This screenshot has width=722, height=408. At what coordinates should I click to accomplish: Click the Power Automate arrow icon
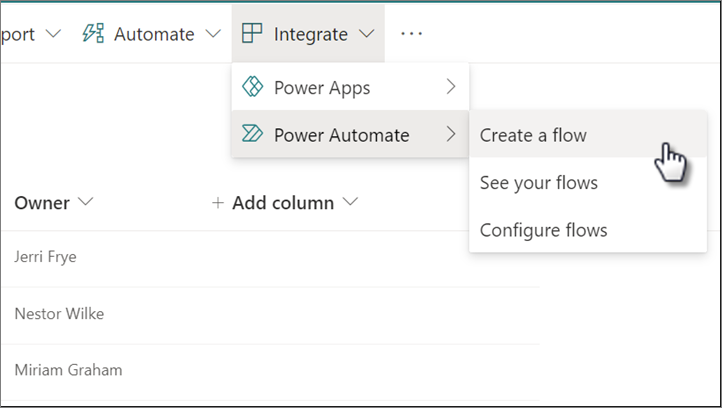tap(252, 134)
